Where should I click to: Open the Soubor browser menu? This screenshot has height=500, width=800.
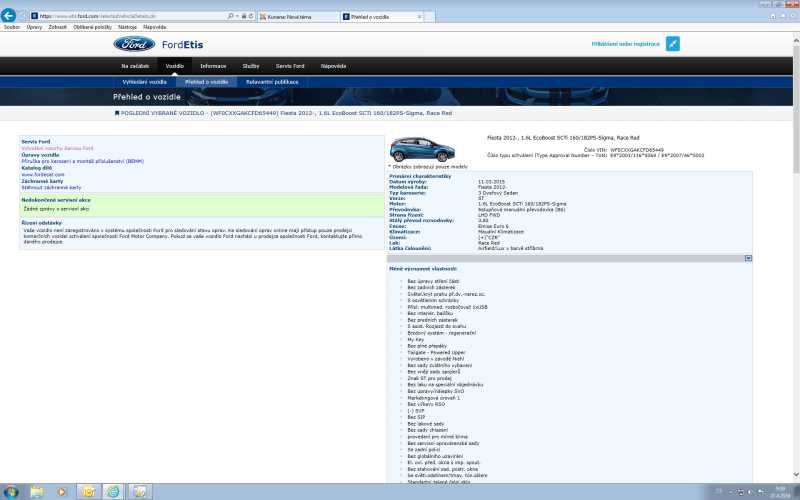pyautogui.click(x=12, y=27)
